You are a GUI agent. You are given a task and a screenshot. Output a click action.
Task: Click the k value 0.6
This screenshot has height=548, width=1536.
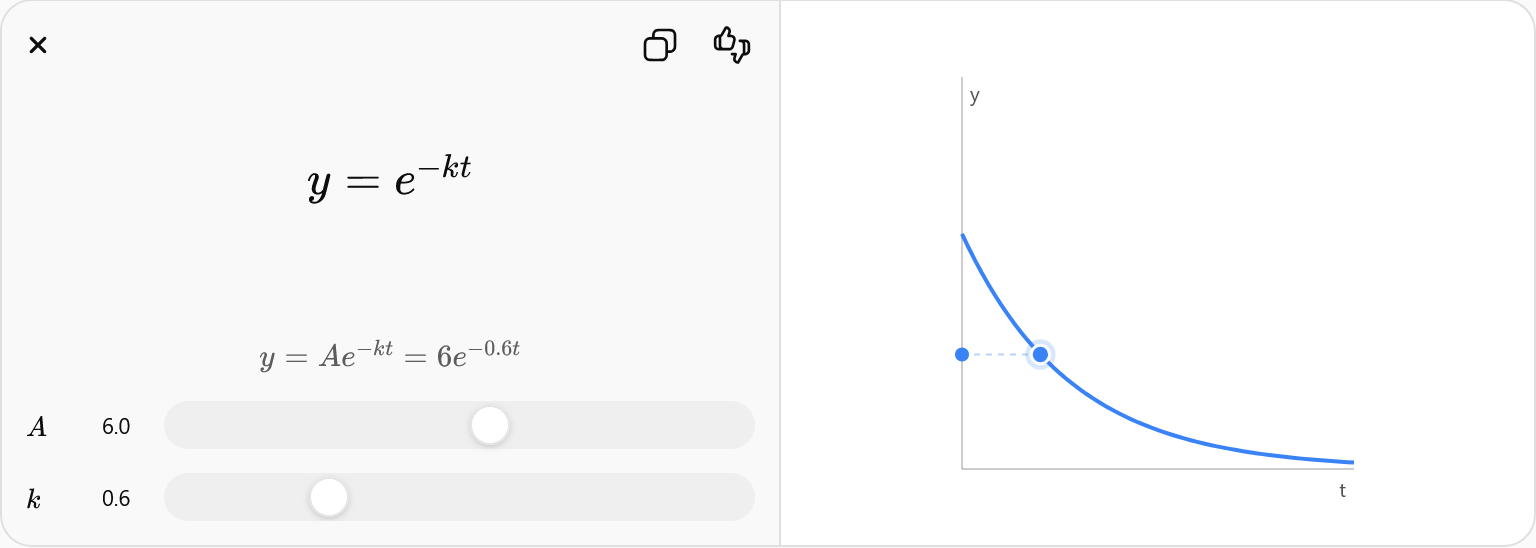(116, 498)
